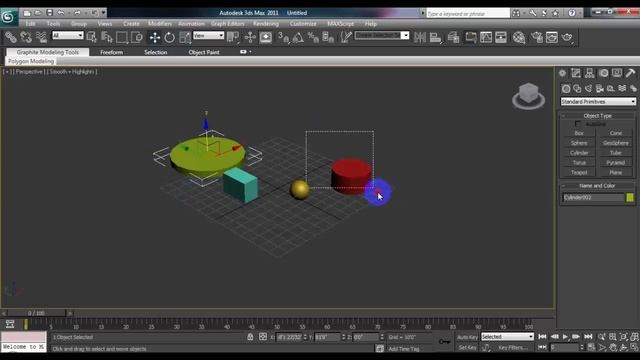Click the Pyramid primitive button
640x360 pixels.
click(x=616, y=162)
